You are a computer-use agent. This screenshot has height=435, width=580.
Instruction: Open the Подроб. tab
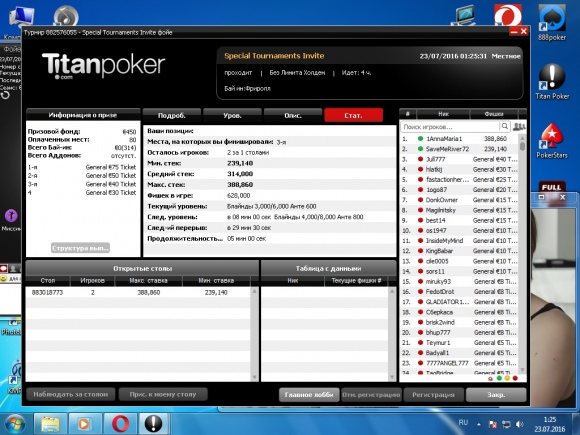pos(172,115)
